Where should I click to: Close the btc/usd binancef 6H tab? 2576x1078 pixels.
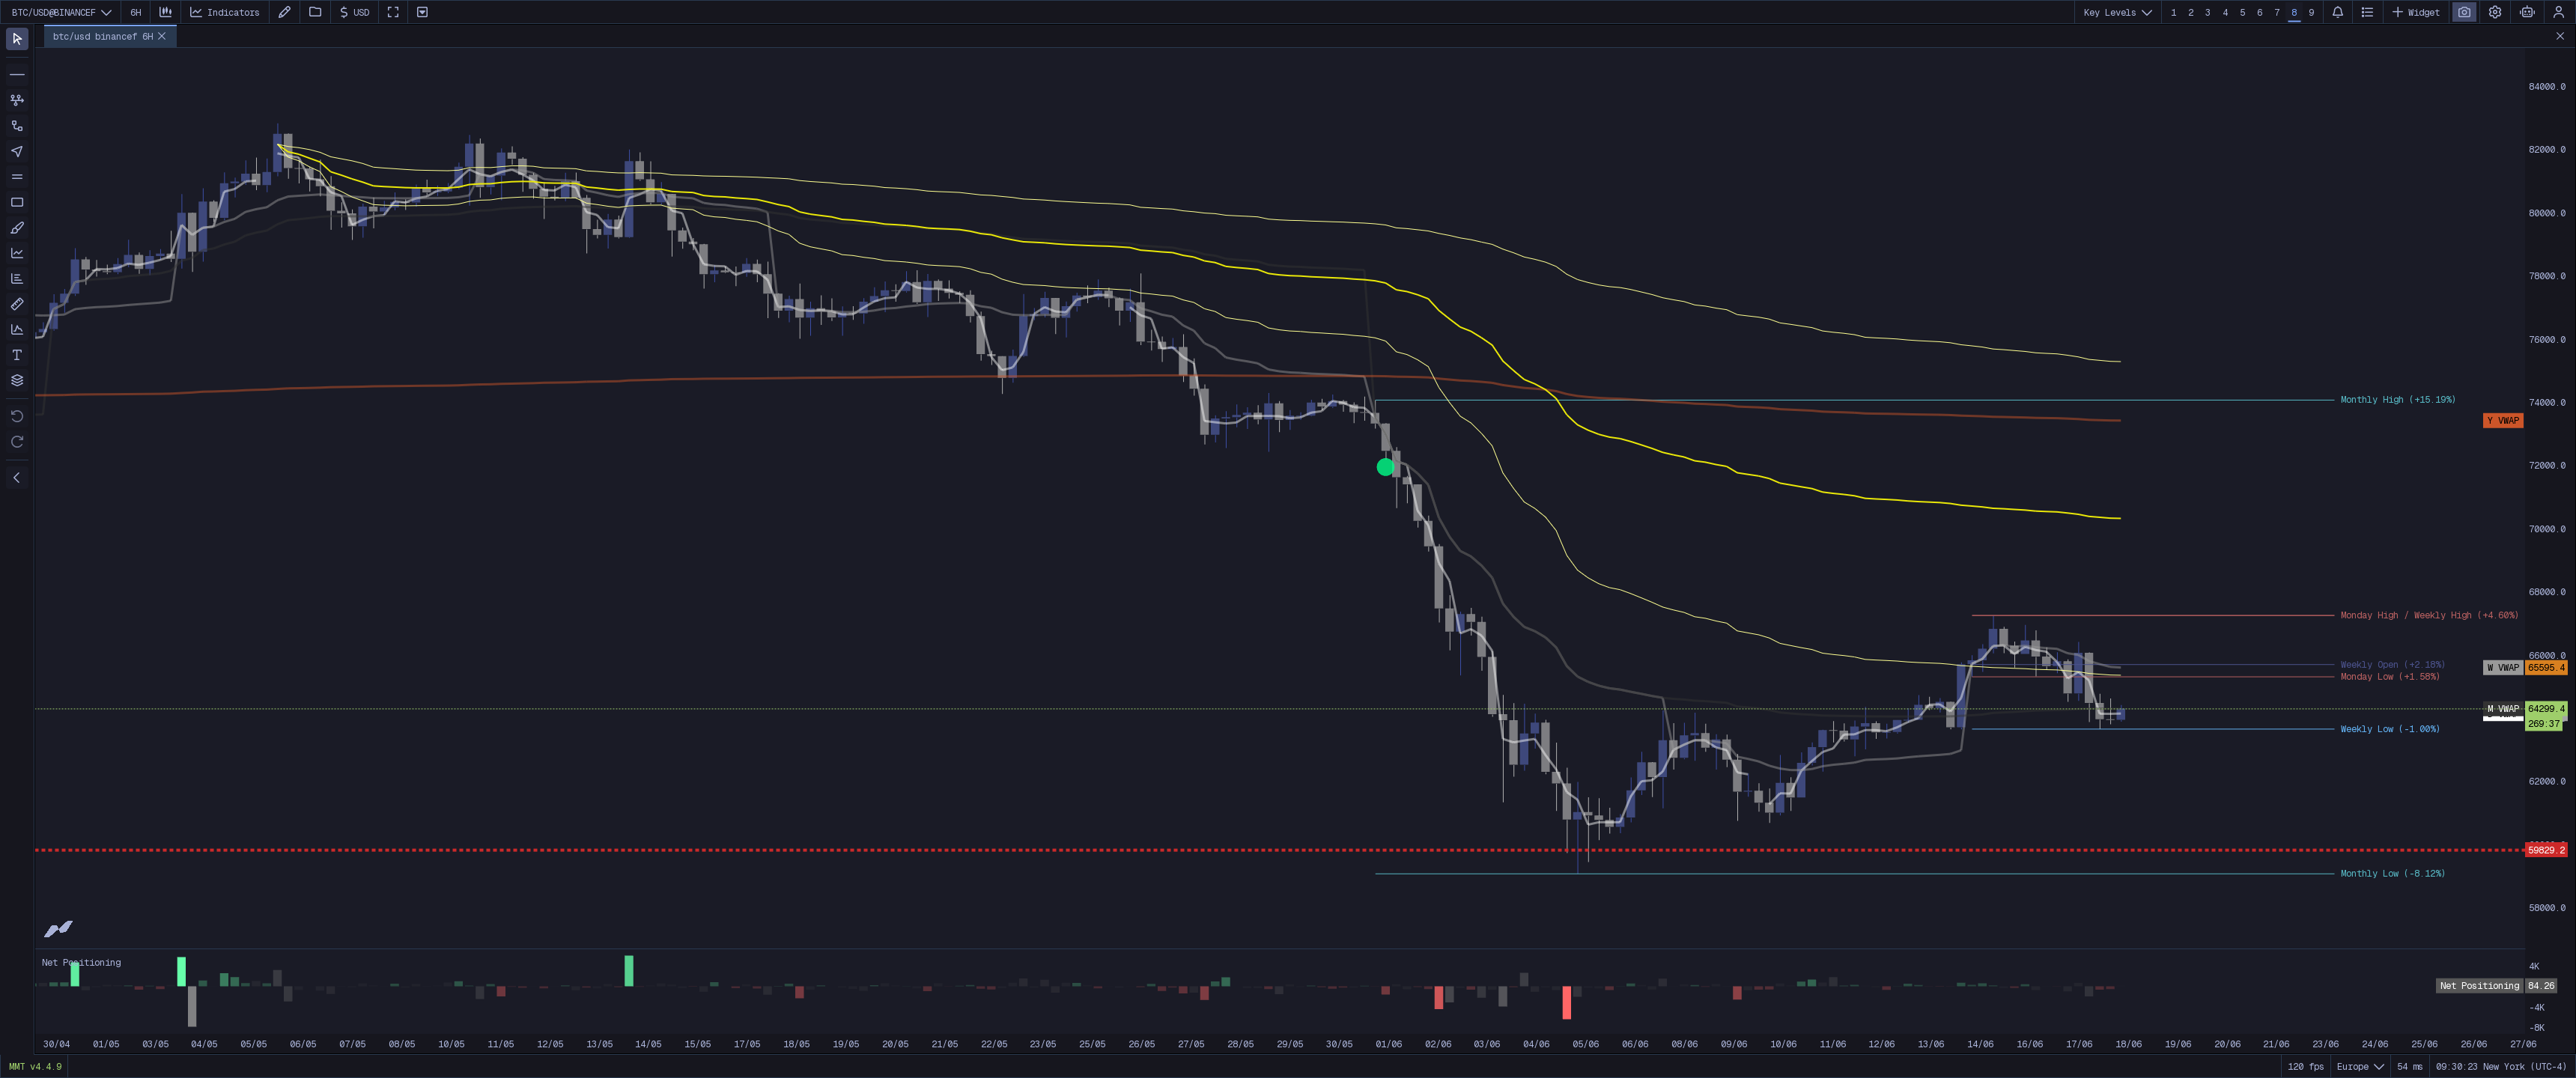point(162,36)
